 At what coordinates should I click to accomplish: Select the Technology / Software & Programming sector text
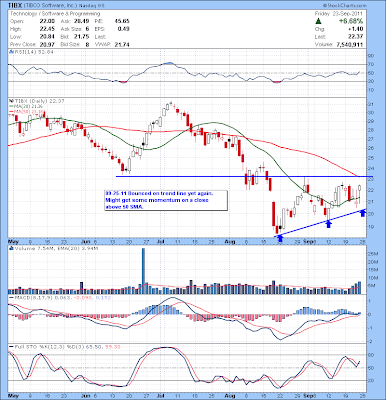(x=55, y=14)
